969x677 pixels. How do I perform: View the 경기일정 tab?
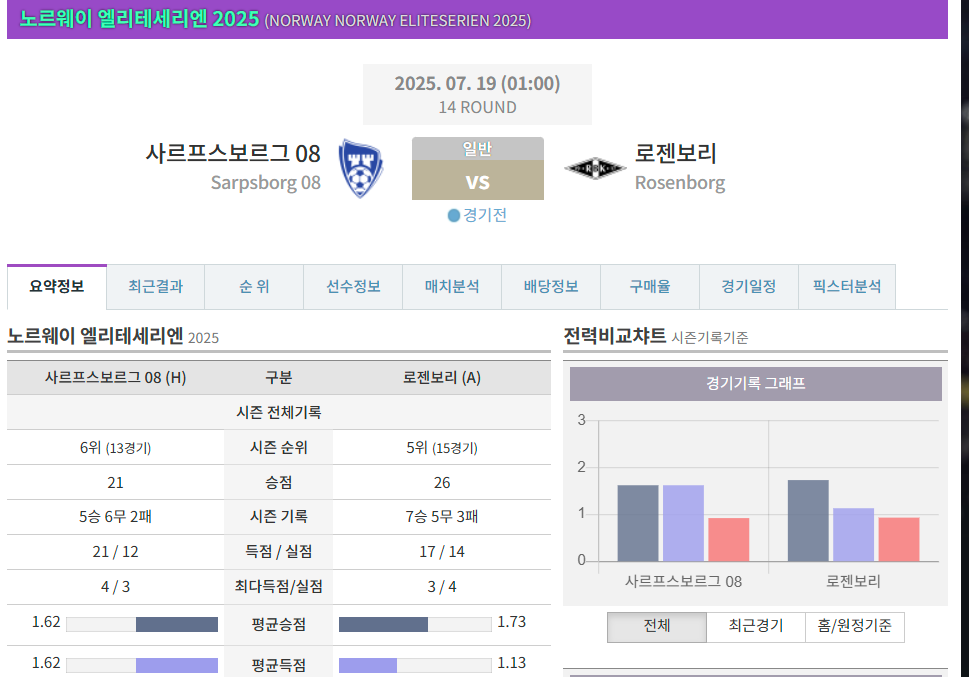(748, 287)
